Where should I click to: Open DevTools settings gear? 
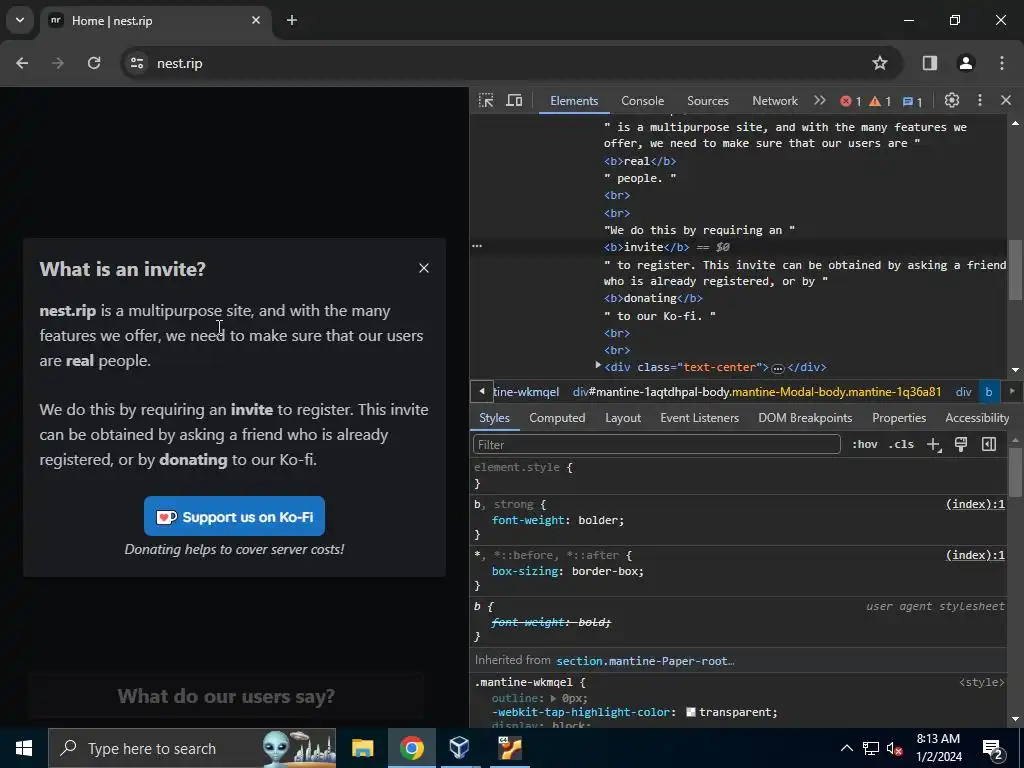952,101
